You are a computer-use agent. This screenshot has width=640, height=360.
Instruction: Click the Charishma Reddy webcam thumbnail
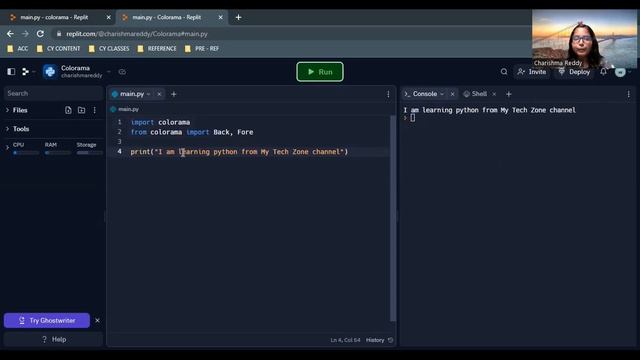coord(584,39)
